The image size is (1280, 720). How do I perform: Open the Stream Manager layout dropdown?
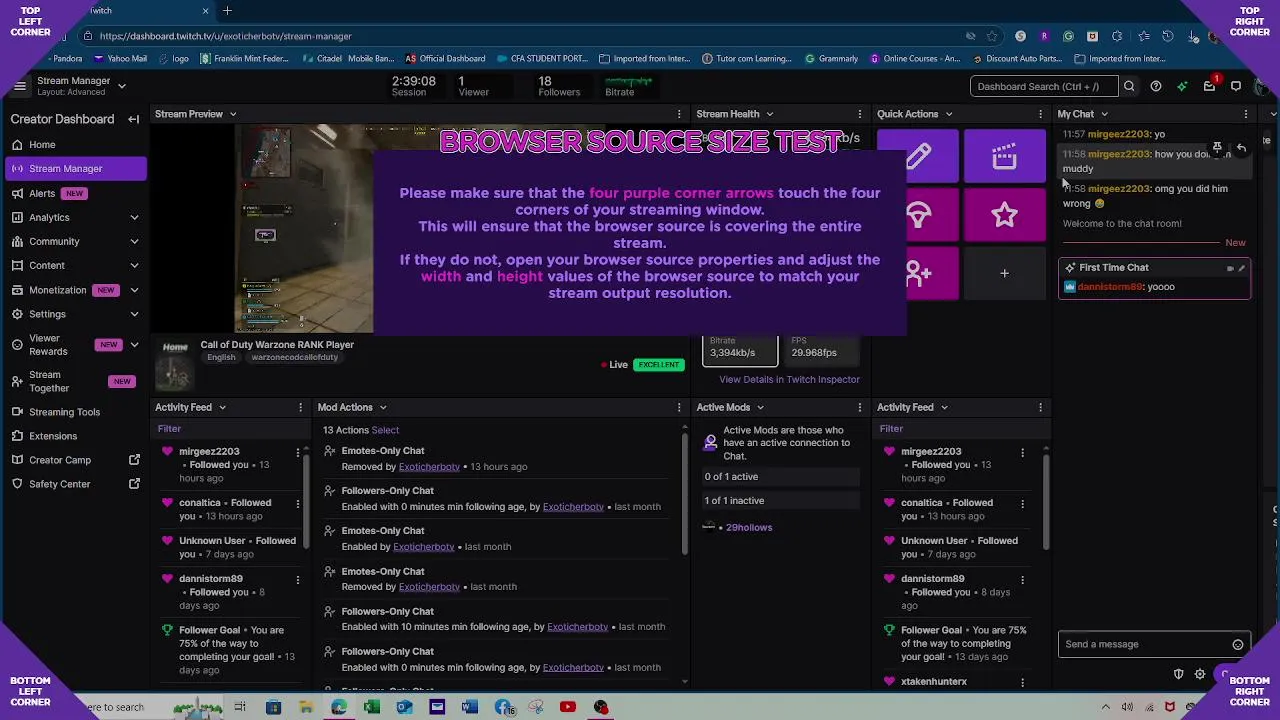click(x=122, y=86)
